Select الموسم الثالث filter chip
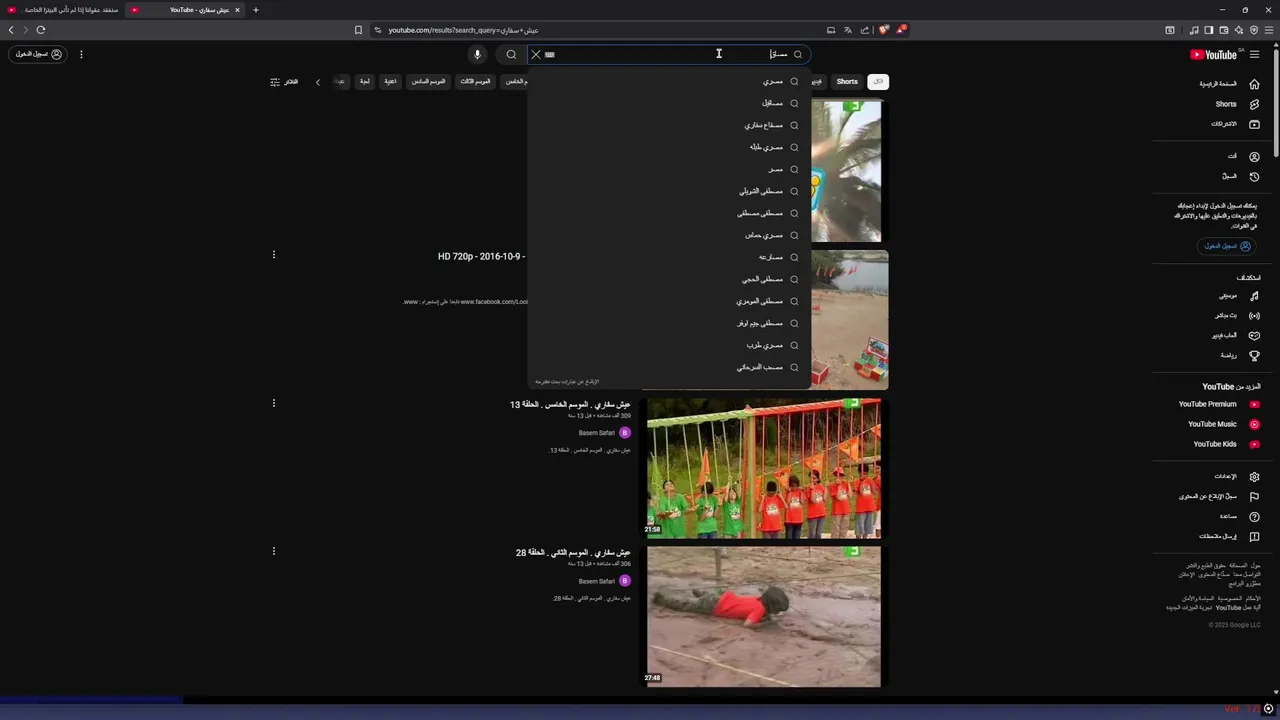1280x720 pixels. coord(474,82)
